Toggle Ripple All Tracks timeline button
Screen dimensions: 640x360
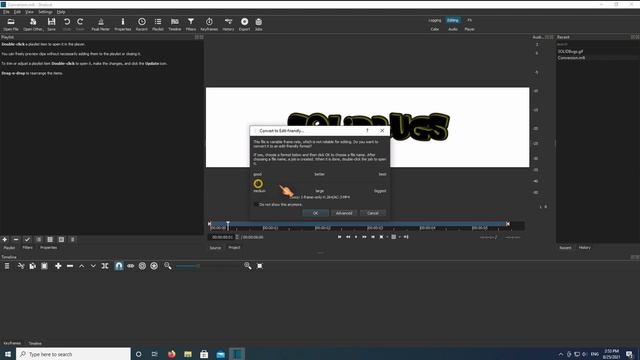(154, 266)
